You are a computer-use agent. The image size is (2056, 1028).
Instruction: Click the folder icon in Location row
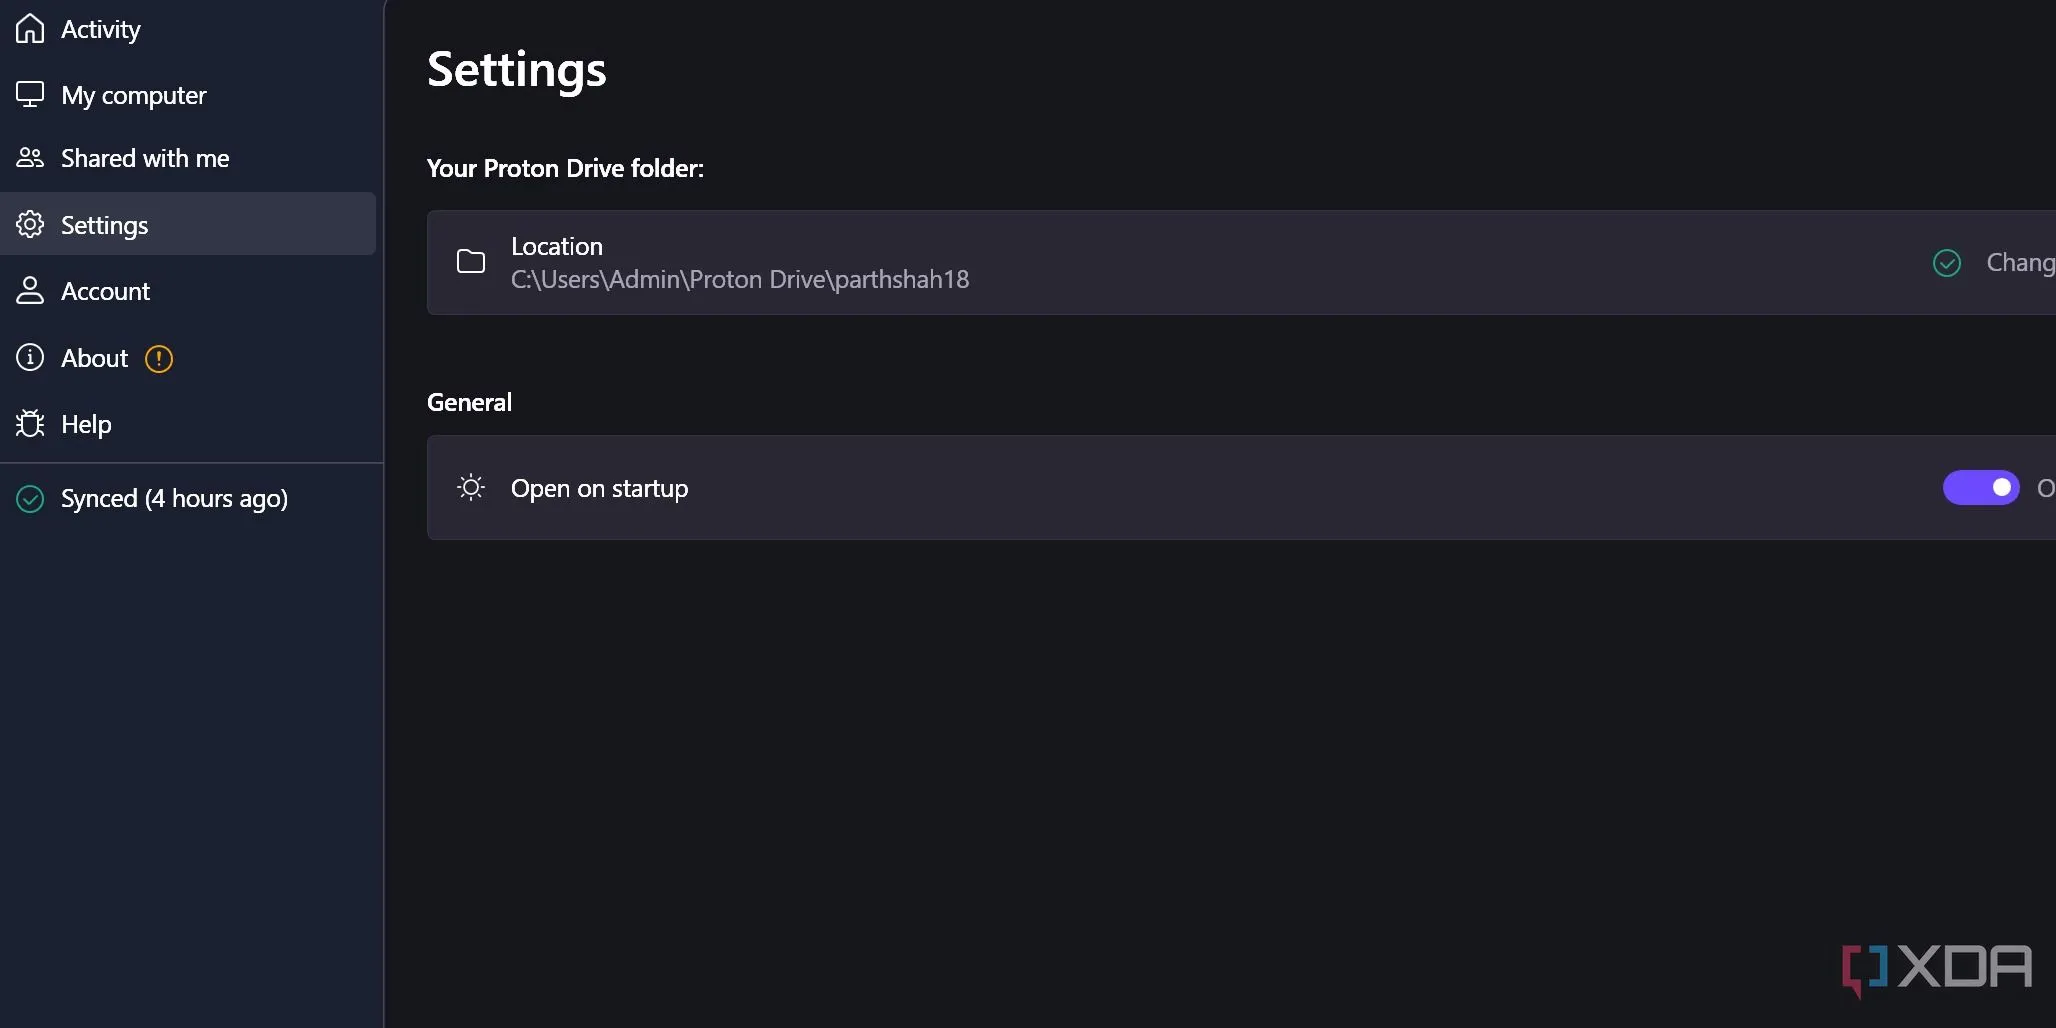[x=471, y=262]
